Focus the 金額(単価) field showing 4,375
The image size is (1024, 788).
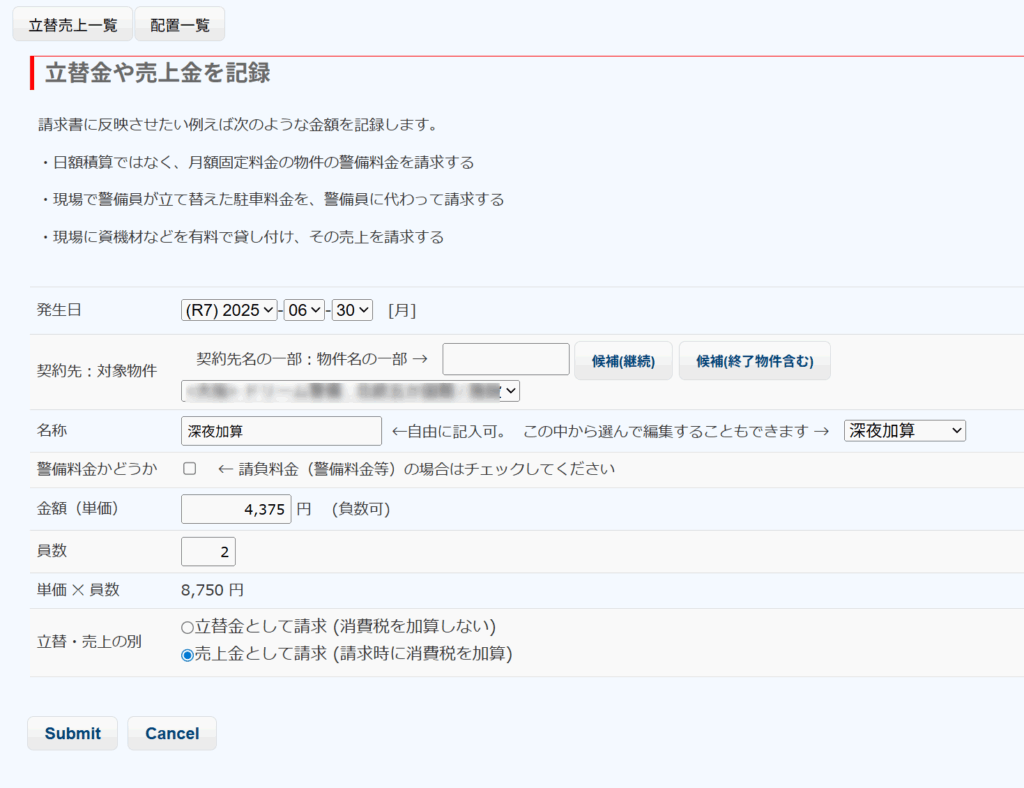236,509
